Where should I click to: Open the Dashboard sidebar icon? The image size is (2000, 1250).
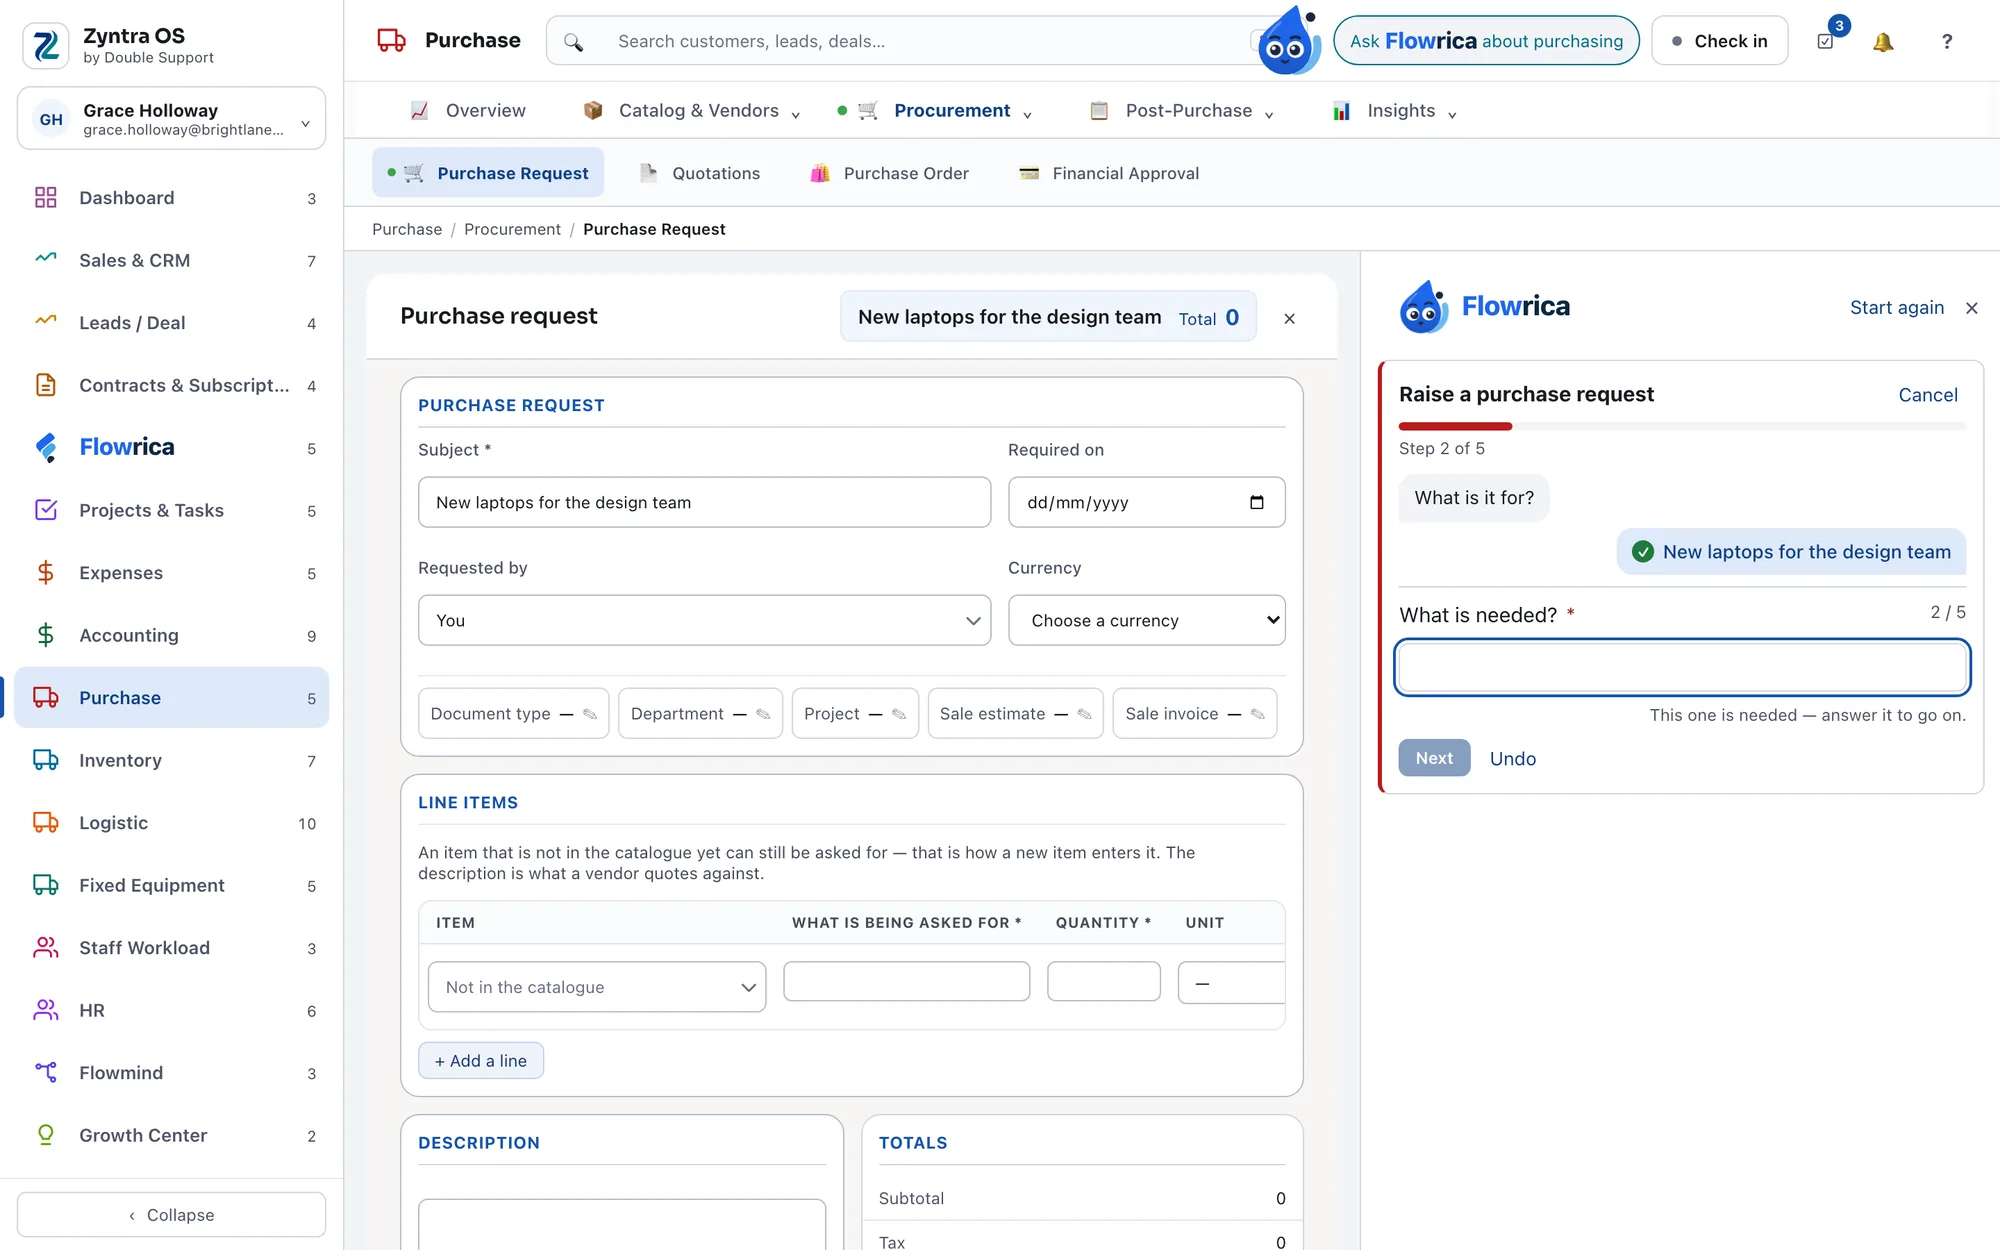coord(46,198)
